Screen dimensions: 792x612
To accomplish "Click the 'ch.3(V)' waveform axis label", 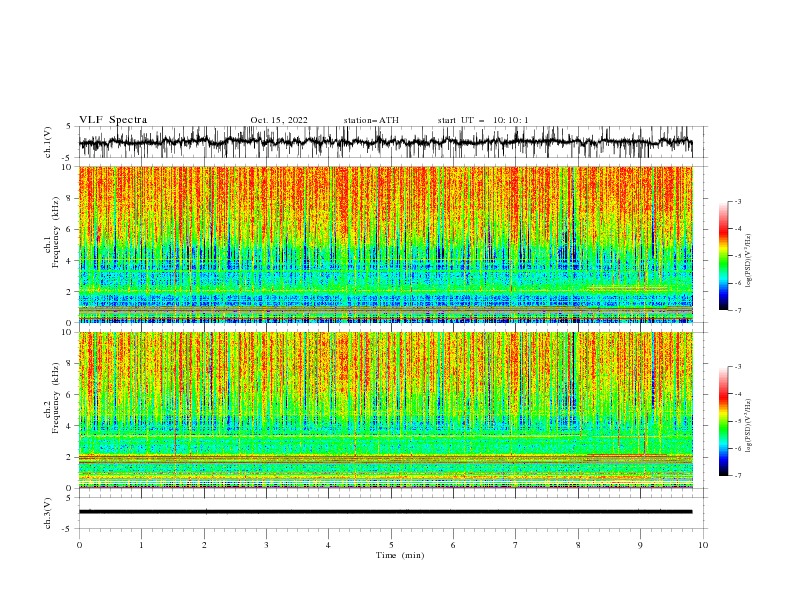I will pos(48,514).
